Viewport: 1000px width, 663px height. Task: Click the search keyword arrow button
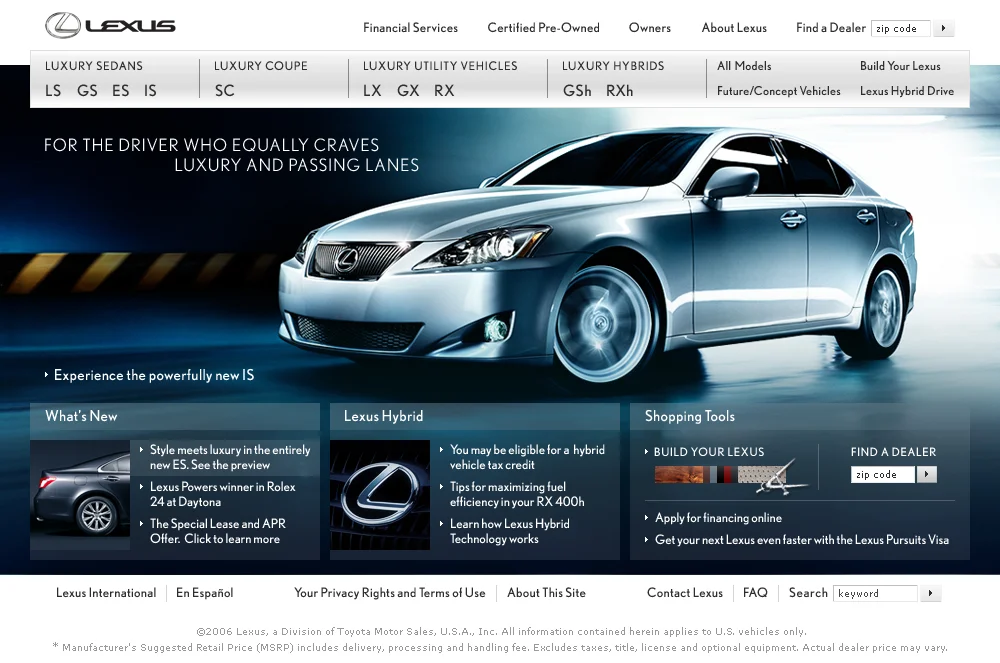click(930, 594)
